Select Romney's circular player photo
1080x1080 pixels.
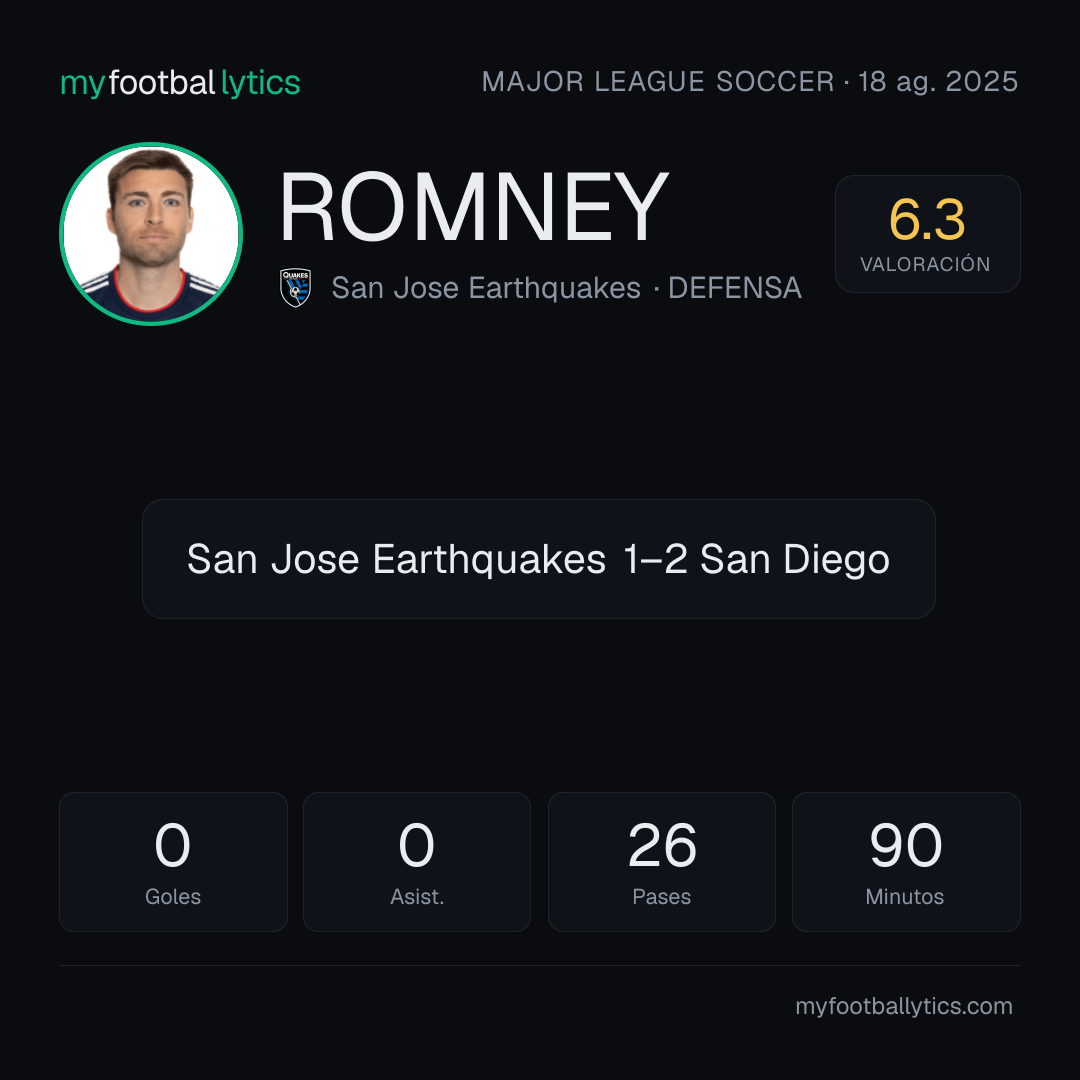151,233
